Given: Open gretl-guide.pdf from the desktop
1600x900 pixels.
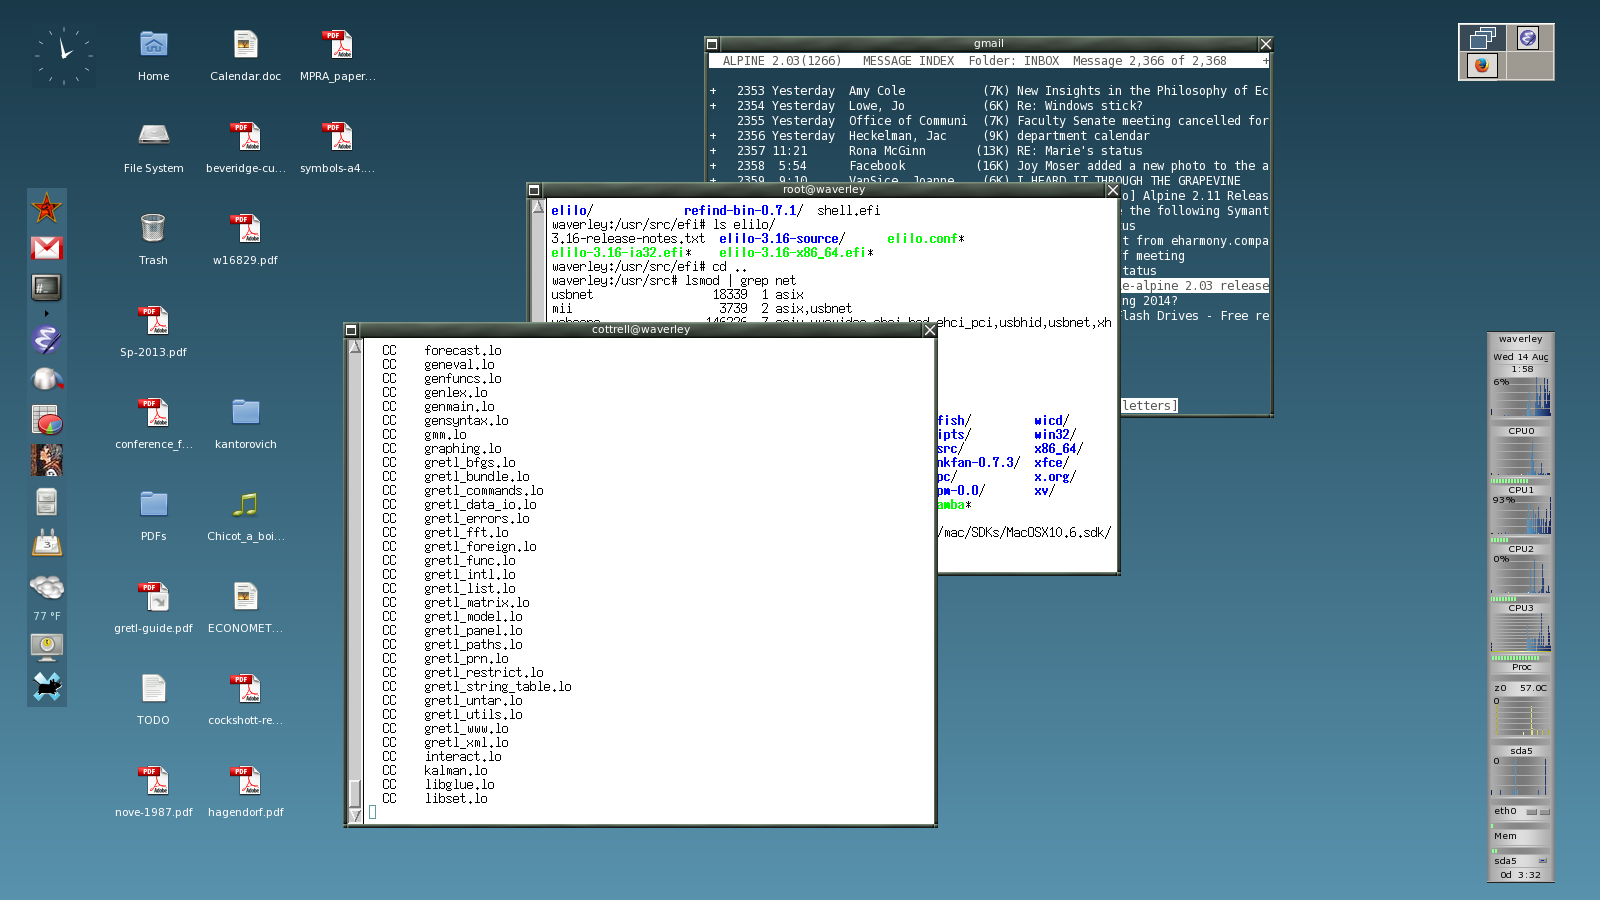Looking at the screenshot, I should [x=152, y=597].
